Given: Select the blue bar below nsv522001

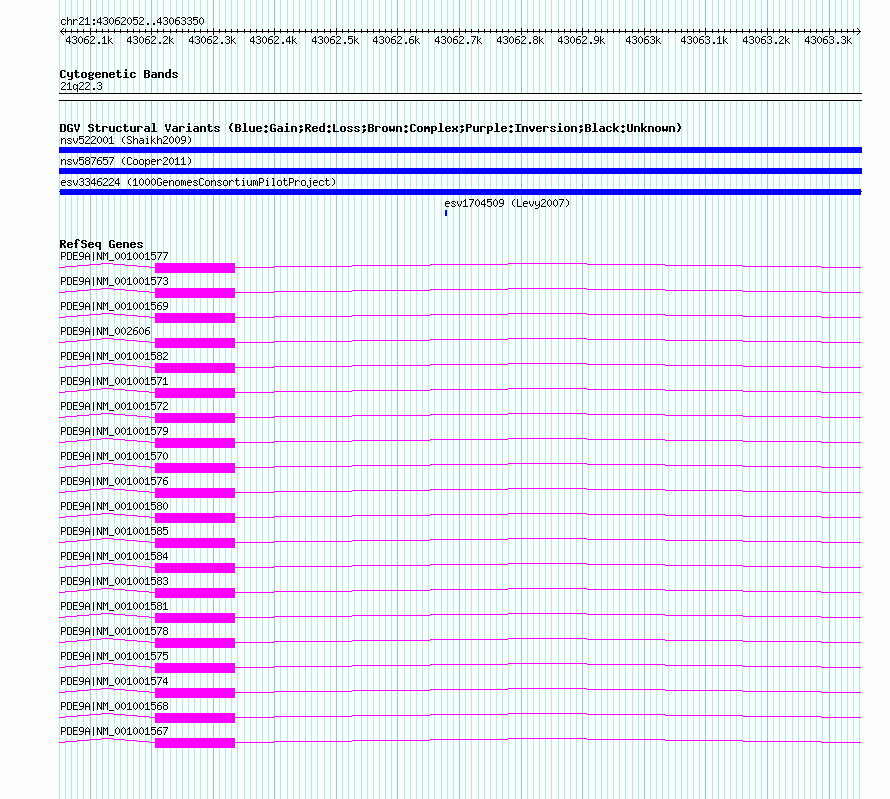Looking at the screenshot, I should 460,150.
